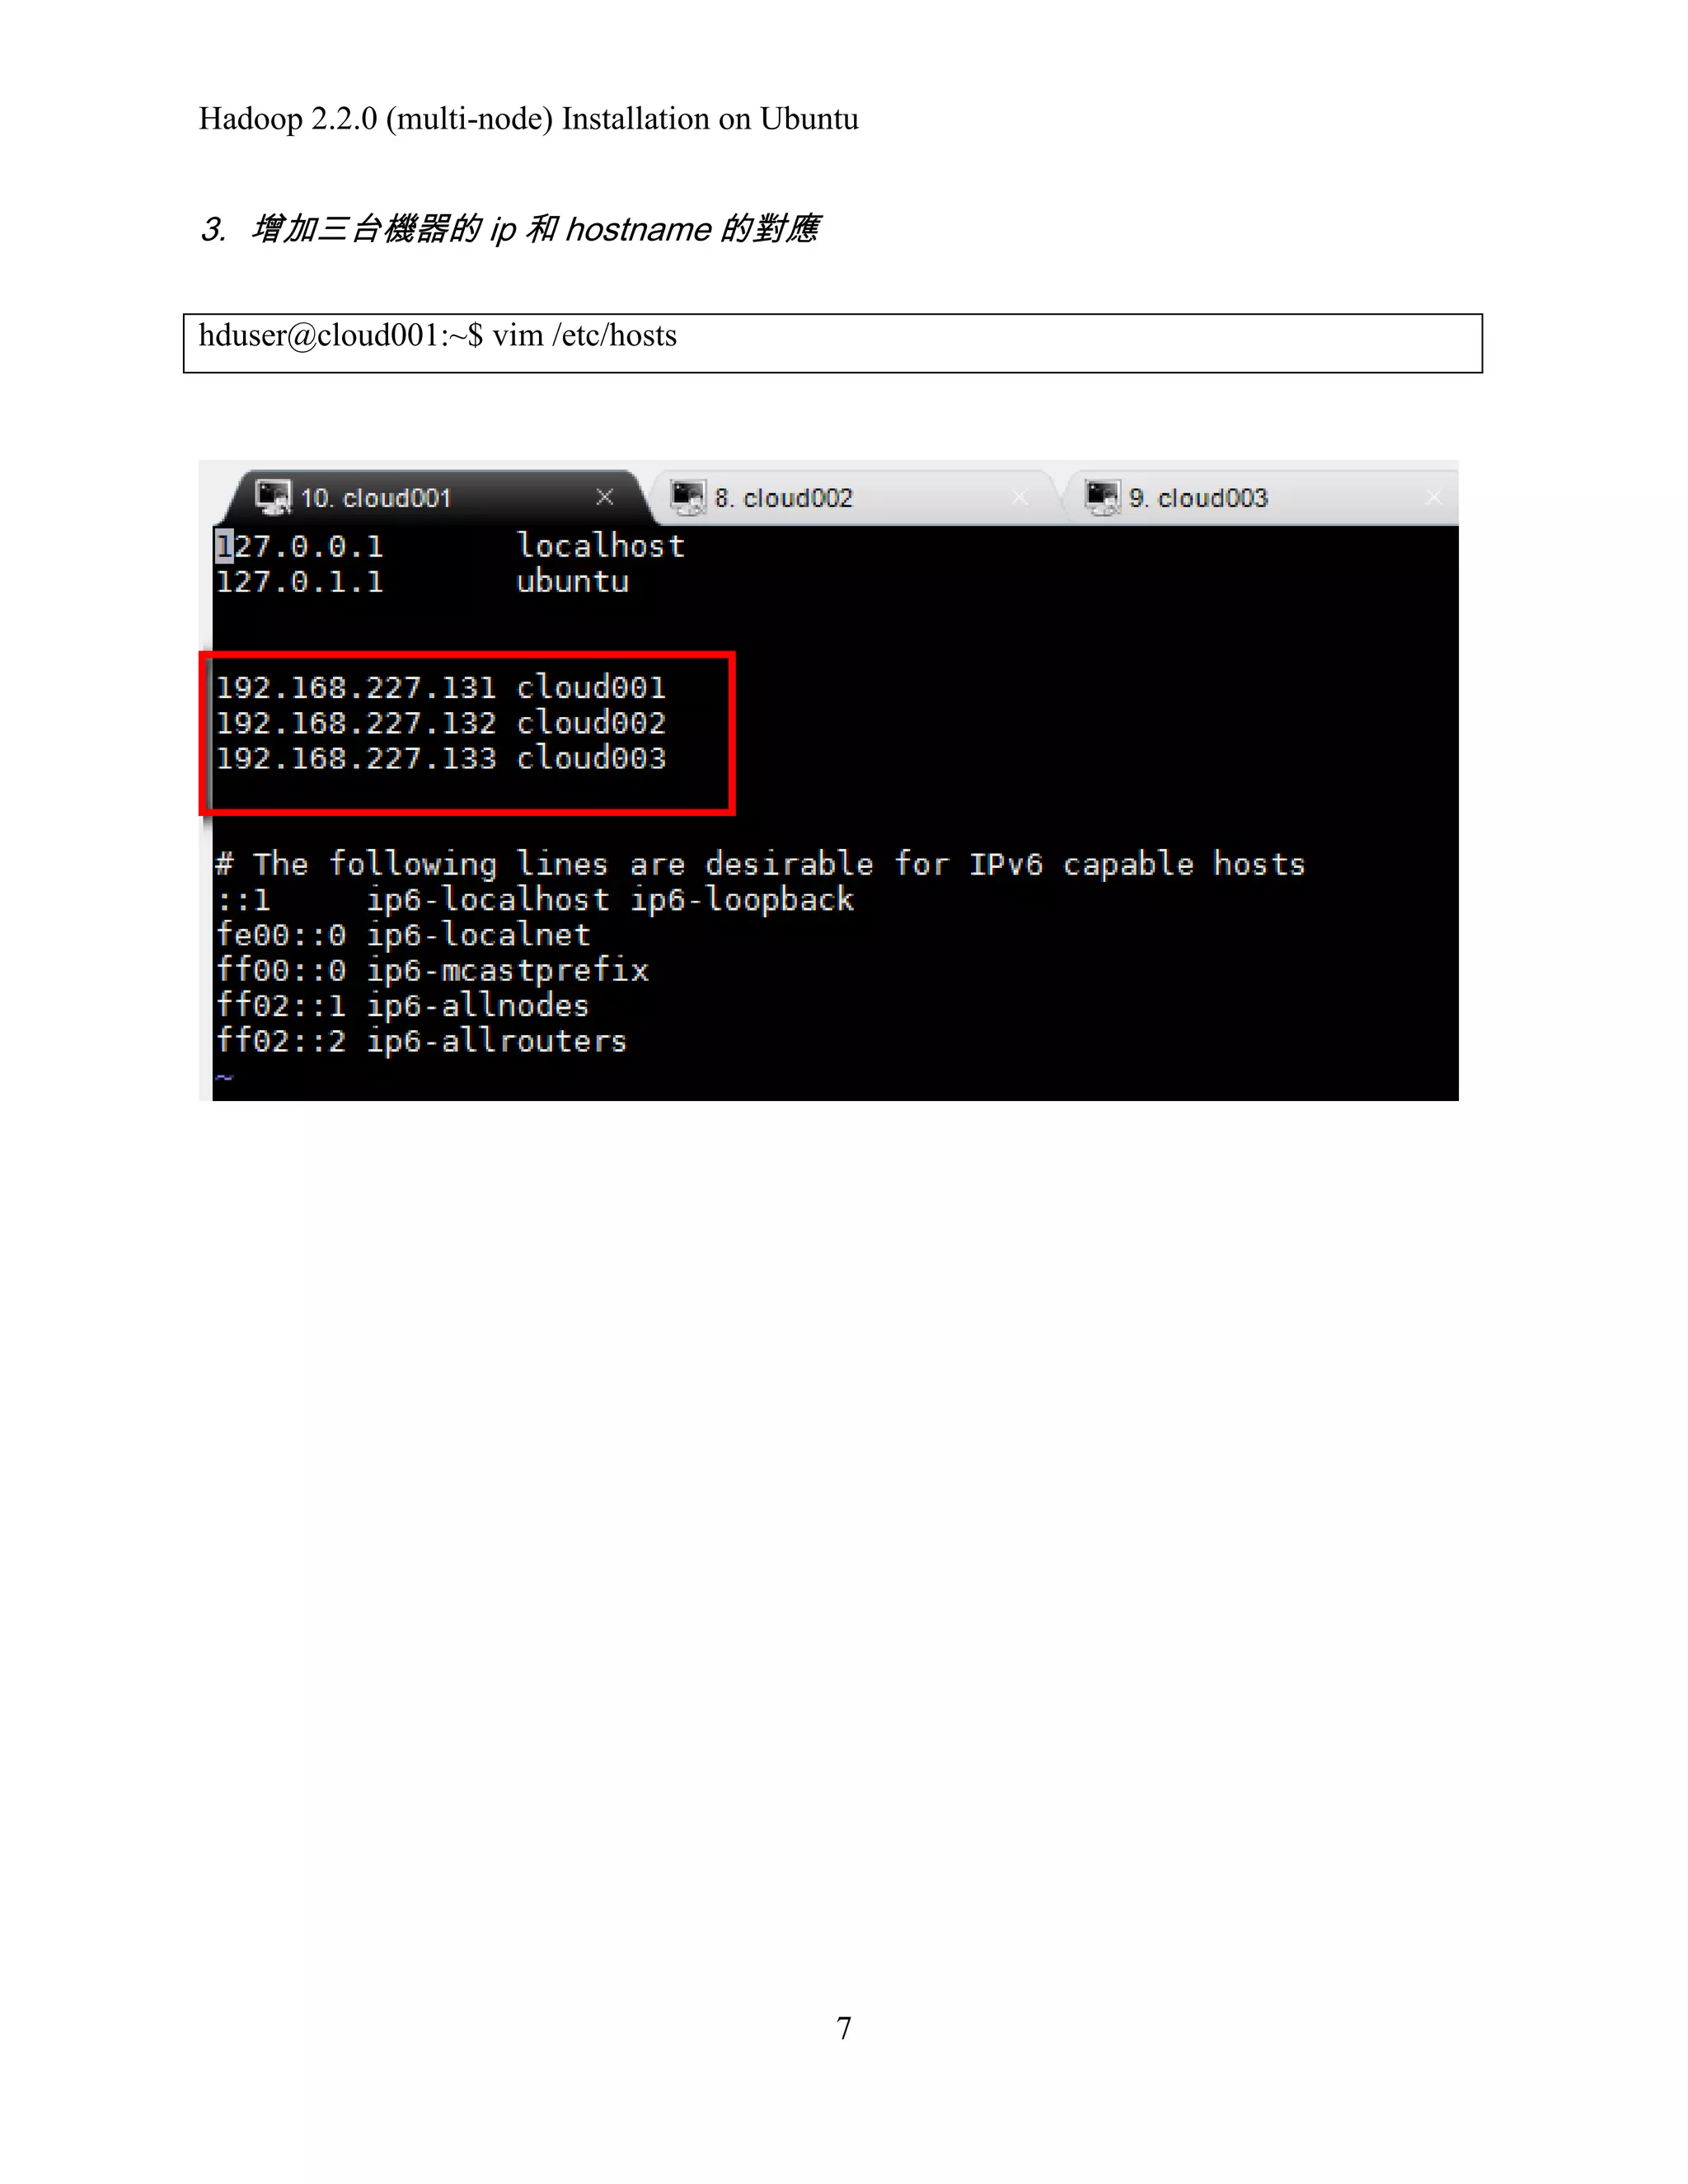Click the 127.0.1.1 ubuntu line
This screenshot has height=2184, width=1688.
click(423, 582)
